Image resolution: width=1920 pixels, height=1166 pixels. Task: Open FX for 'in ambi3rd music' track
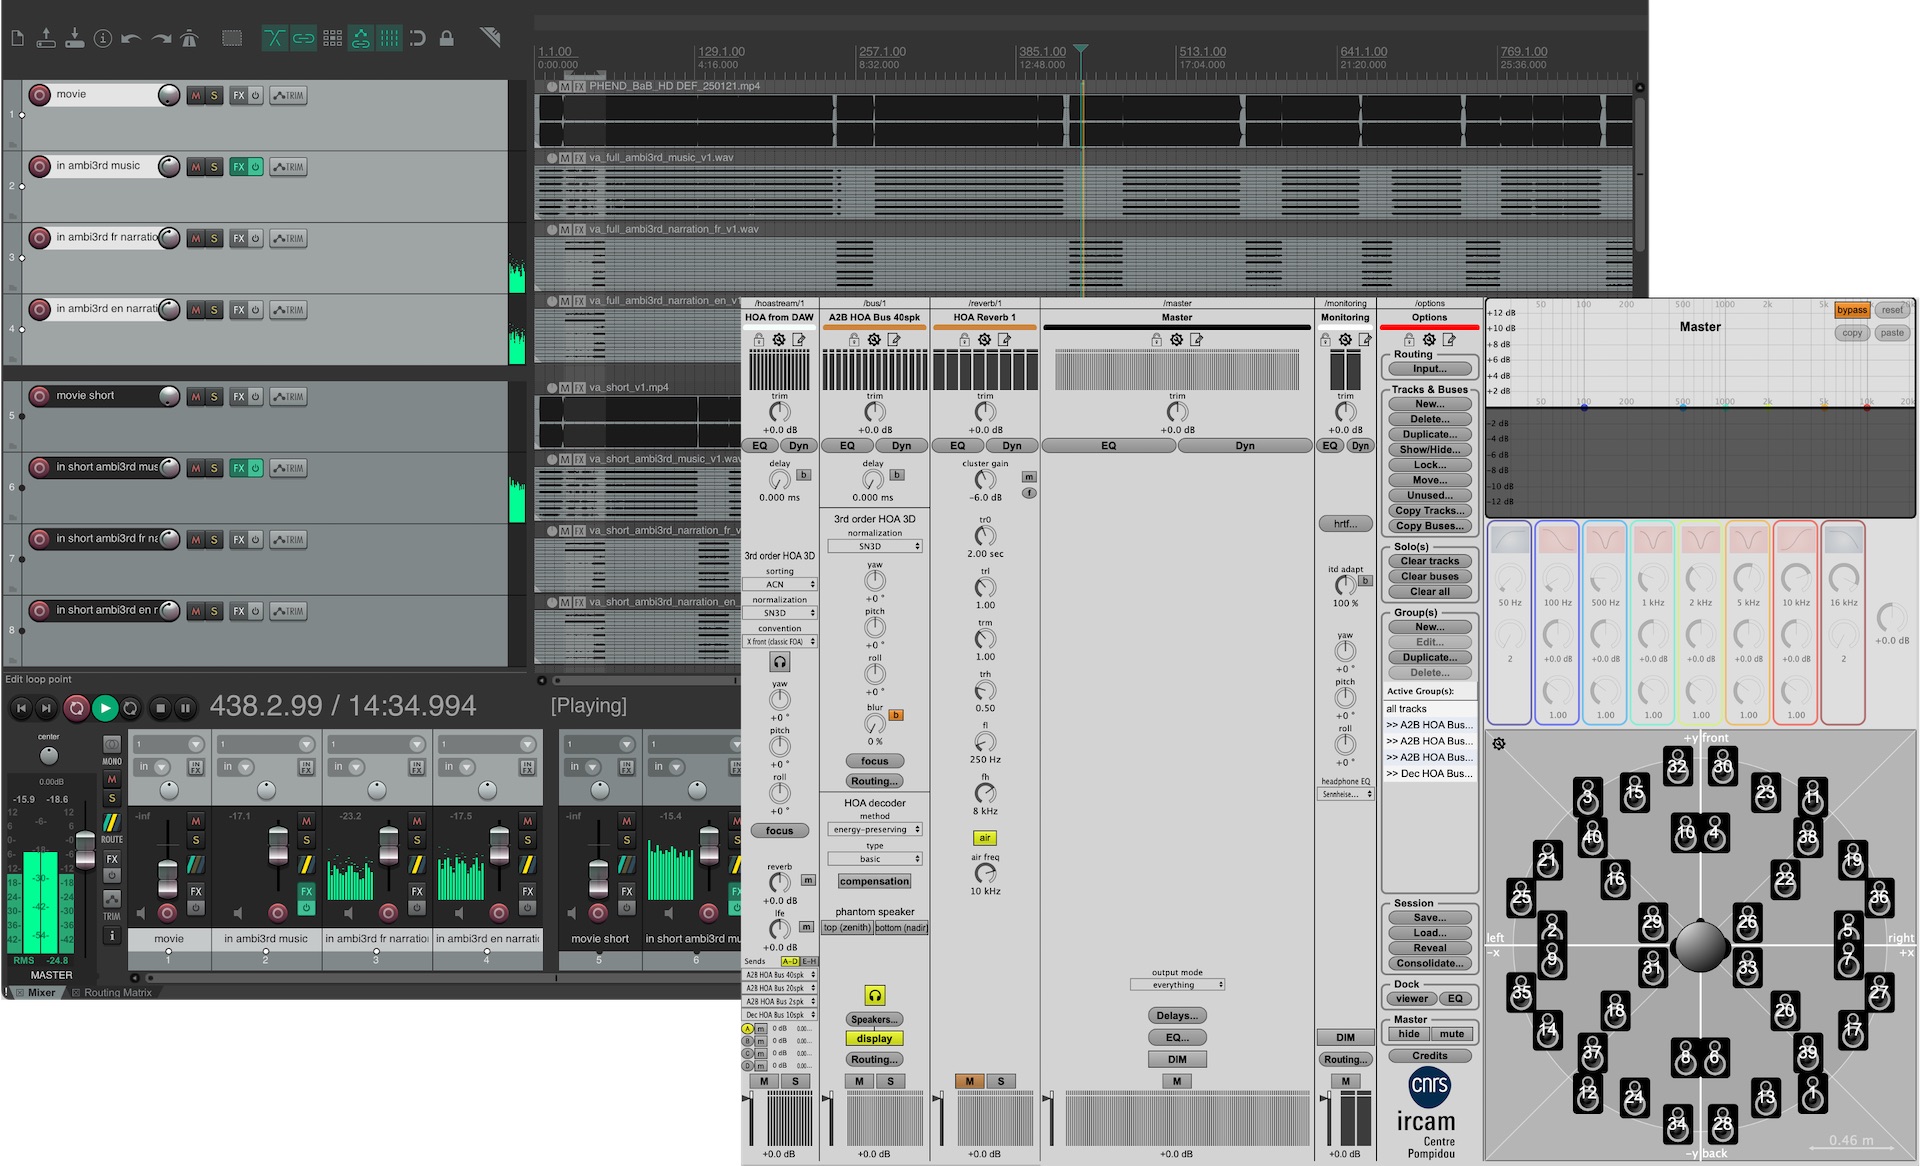coord(238,167)
